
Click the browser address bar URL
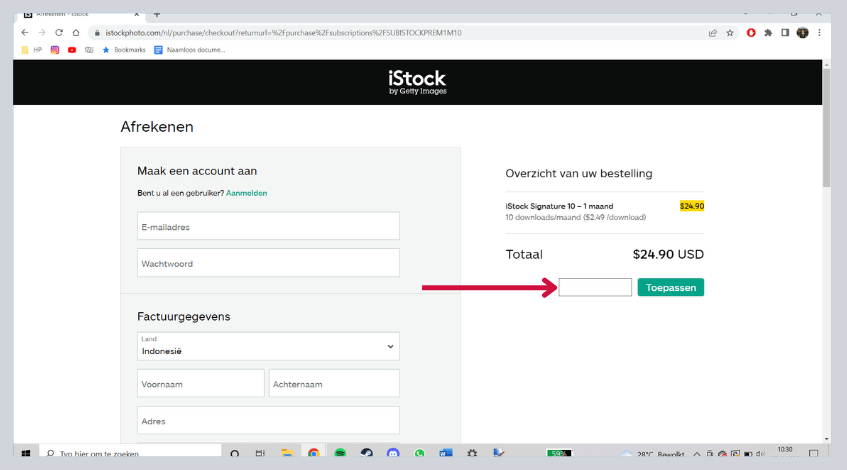pos(283,33)
